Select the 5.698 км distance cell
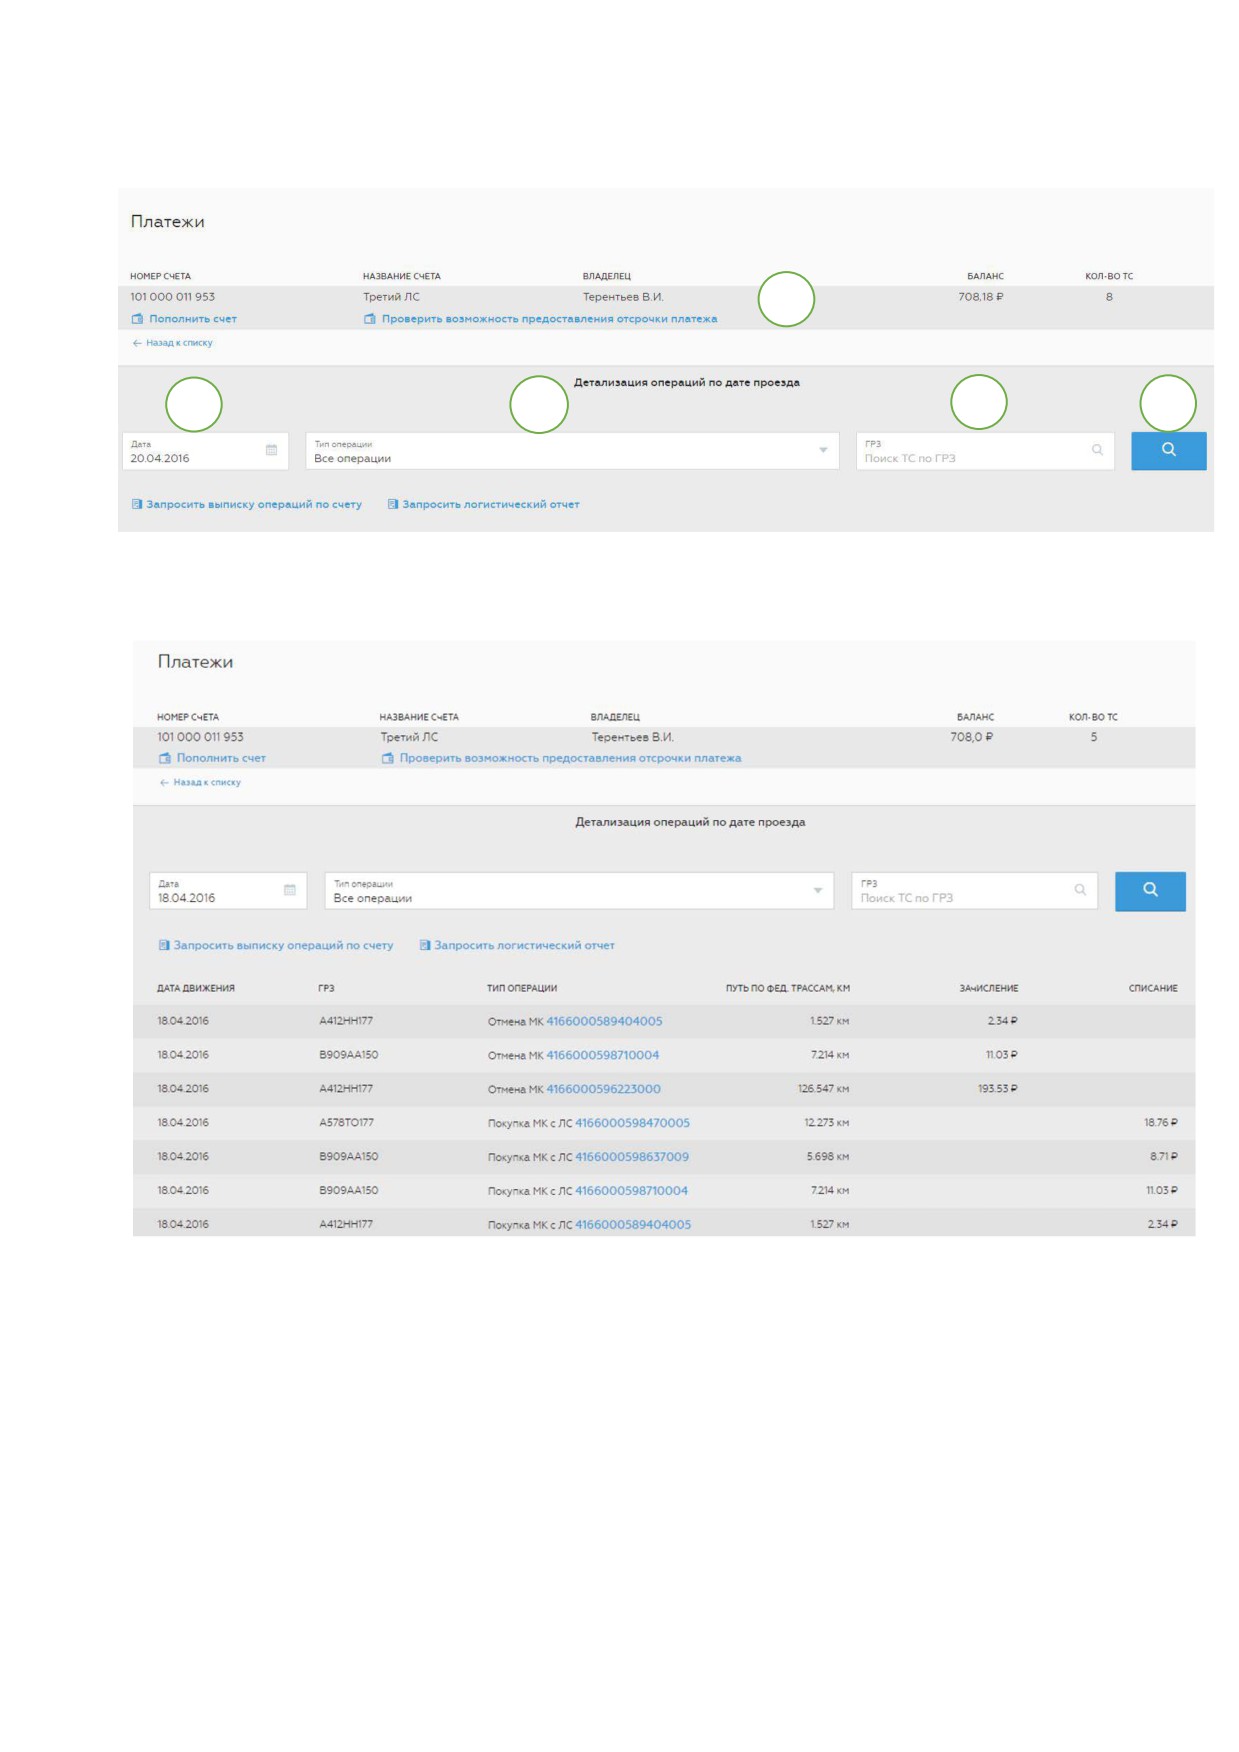This screenshot has height=1752, width=1239. [828, 1157]
